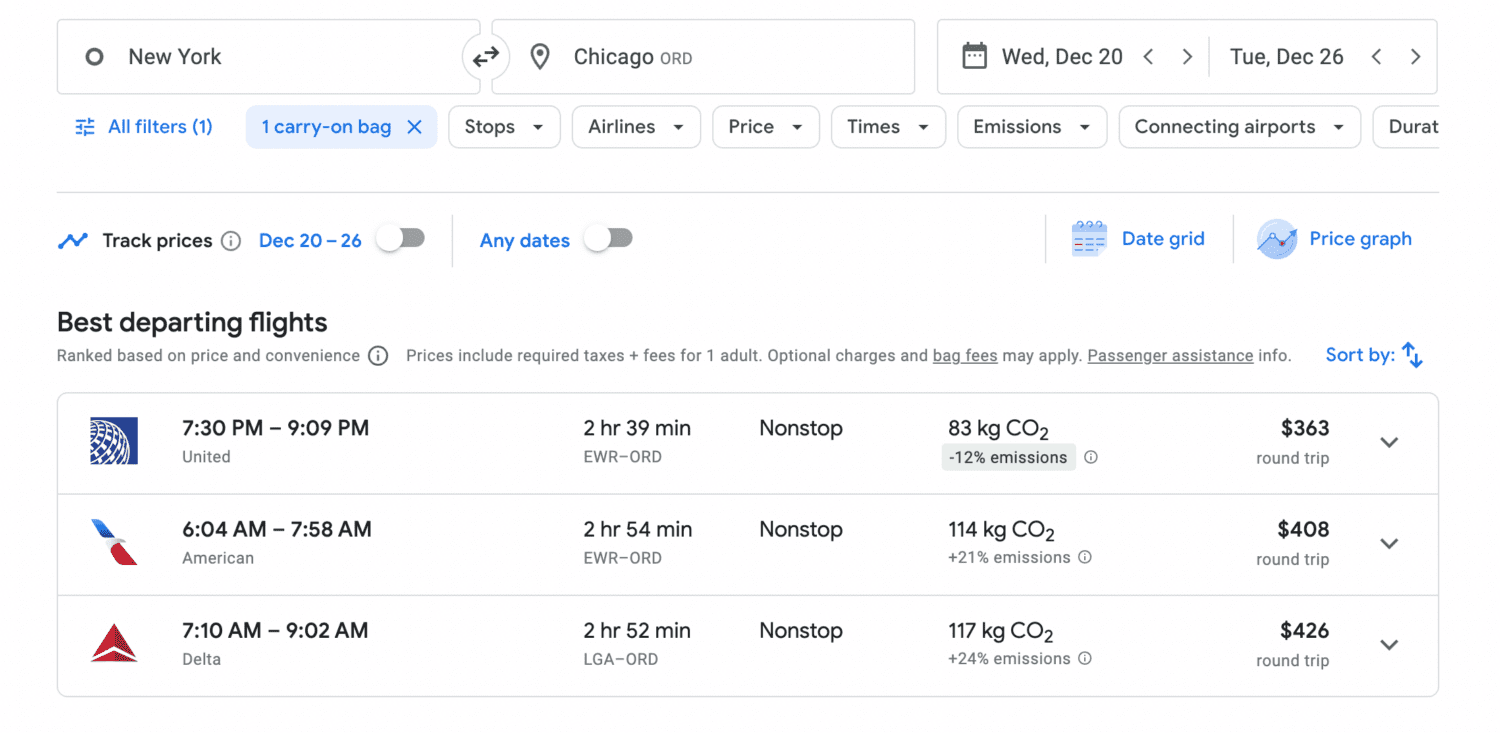Expand the American flight details
This screenshot has height=733, width=1500.
(1389, 543)
